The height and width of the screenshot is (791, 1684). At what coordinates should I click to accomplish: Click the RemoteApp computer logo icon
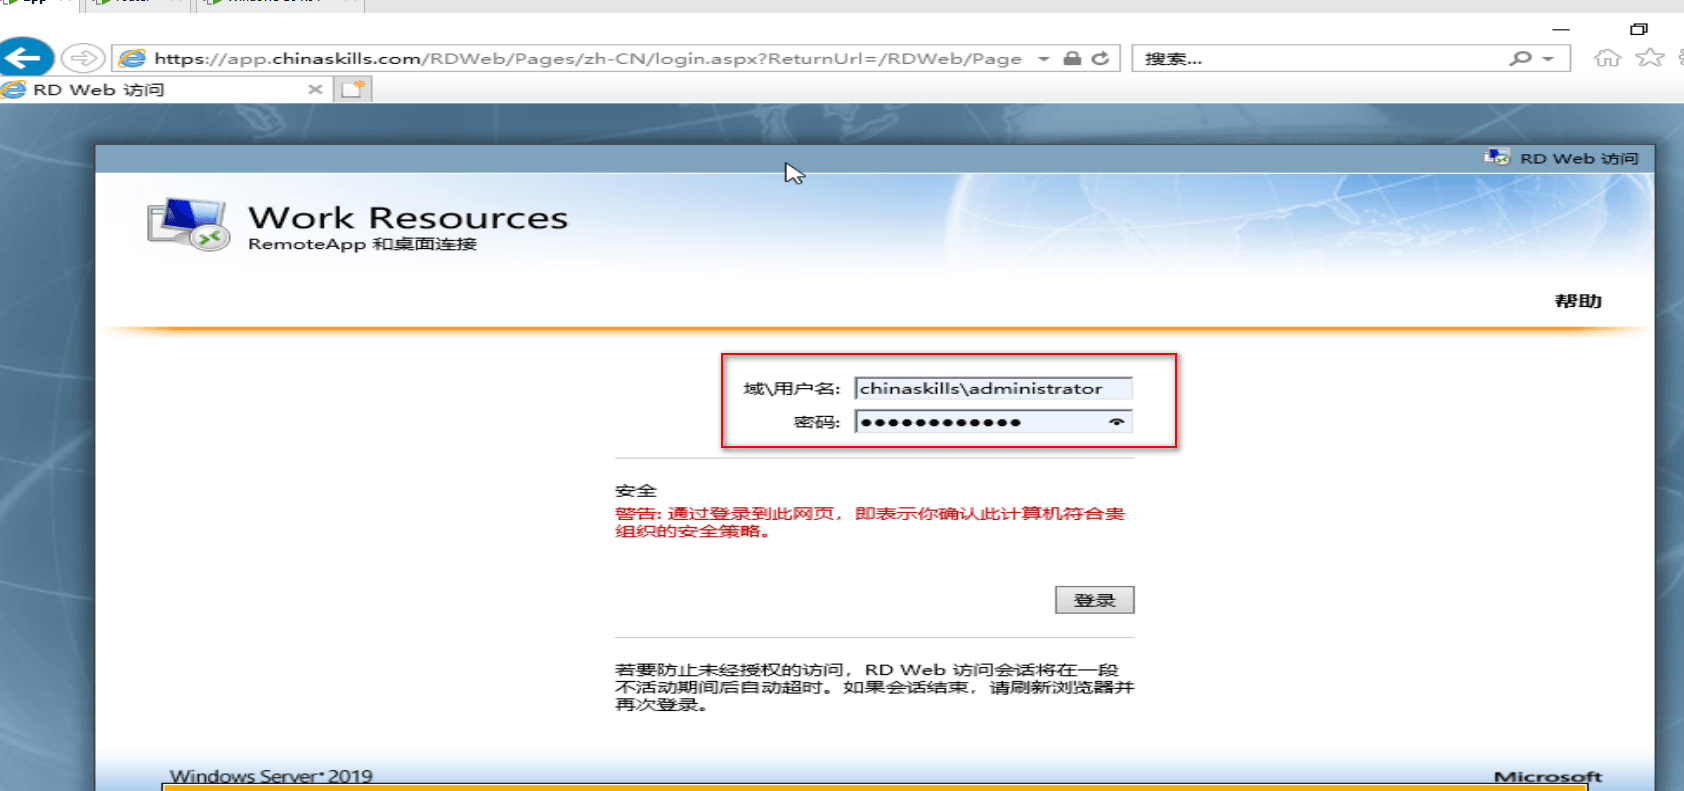188,224
